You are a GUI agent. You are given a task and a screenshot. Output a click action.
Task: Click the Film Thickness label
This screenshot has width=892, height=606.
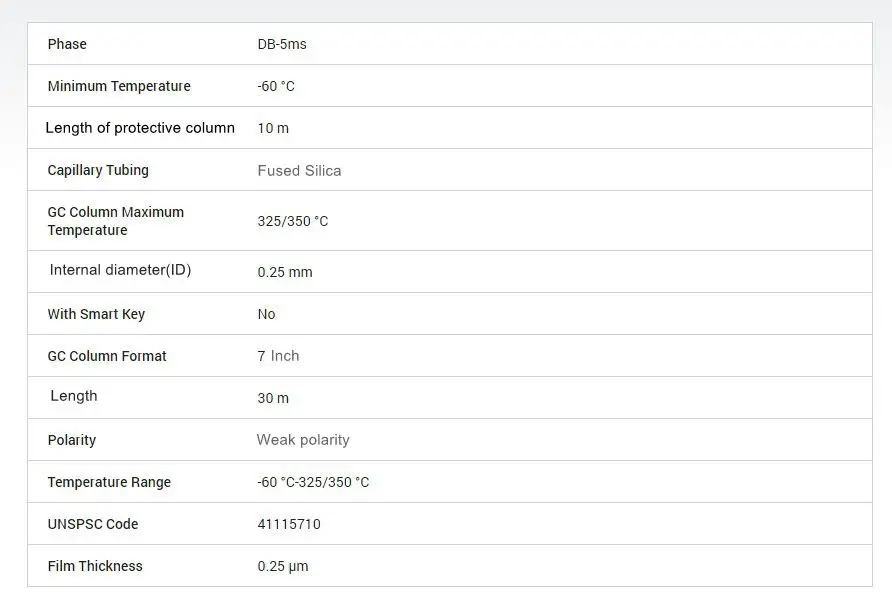tap(95, 566)
